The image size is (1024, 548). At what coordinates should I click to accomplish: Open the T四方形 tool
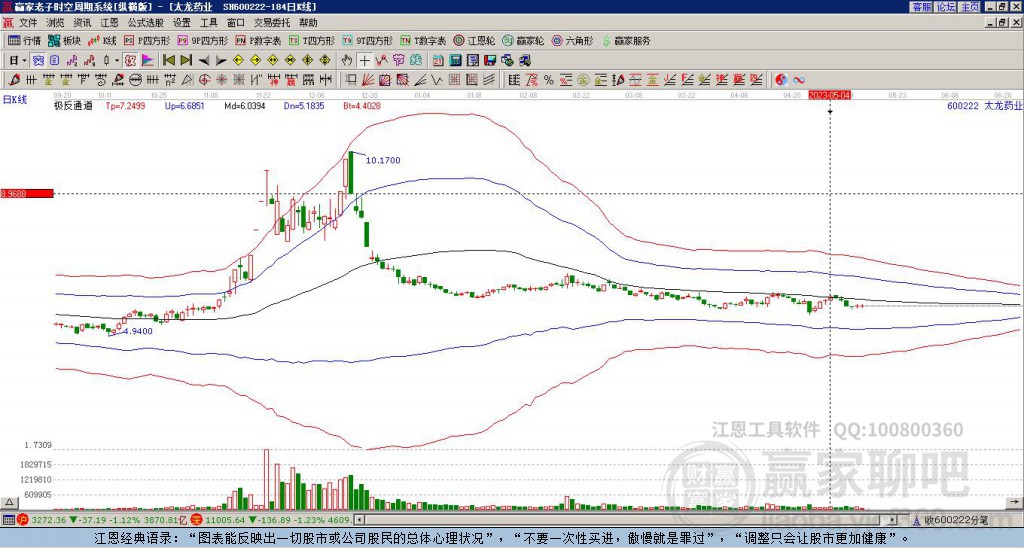[312, 40]
